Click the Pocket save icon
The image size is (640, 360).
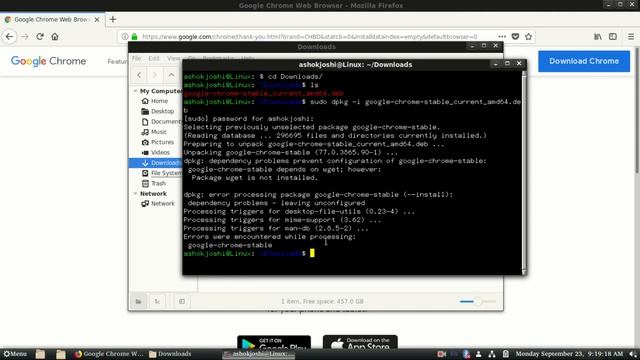coord(515,37)
